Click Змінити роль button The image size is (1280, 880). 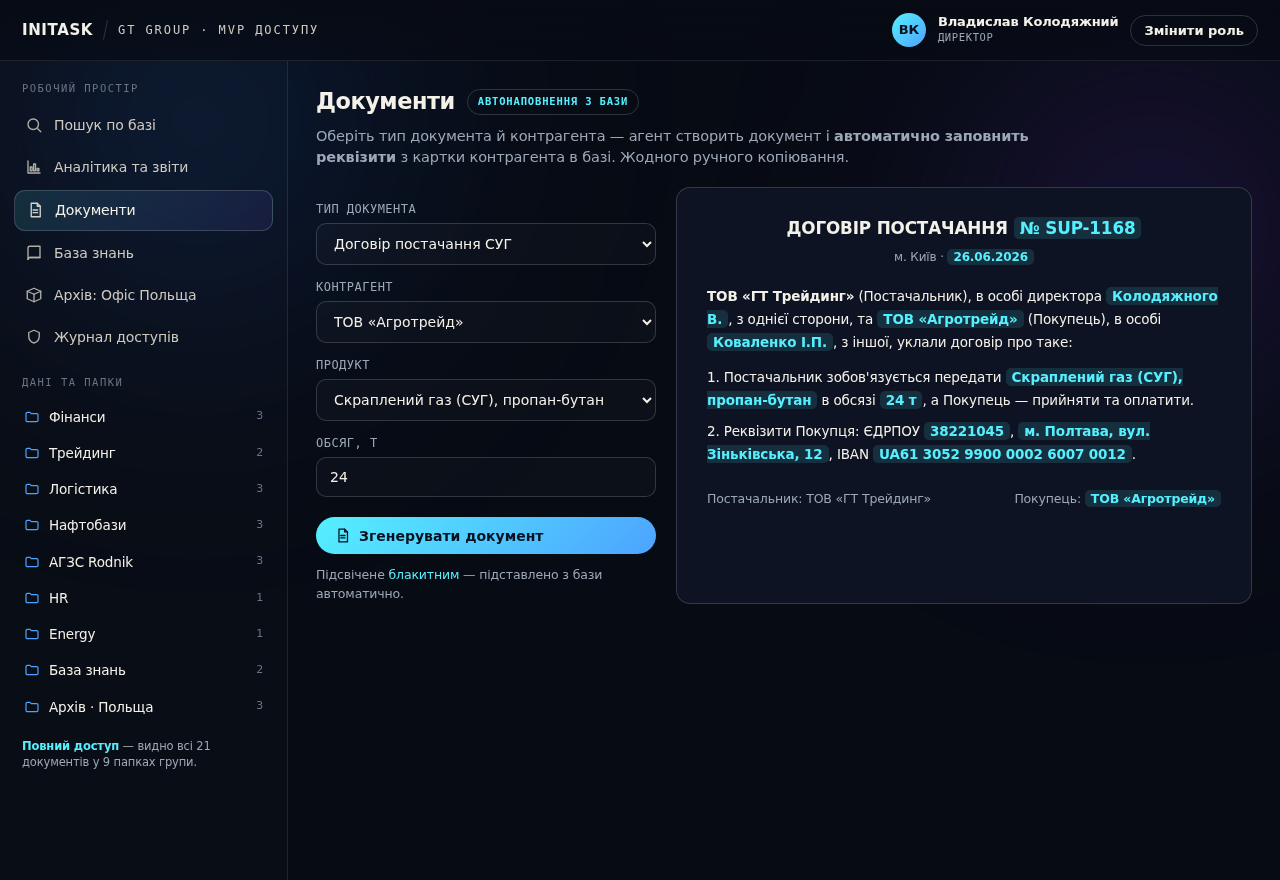pos(1194,30)
